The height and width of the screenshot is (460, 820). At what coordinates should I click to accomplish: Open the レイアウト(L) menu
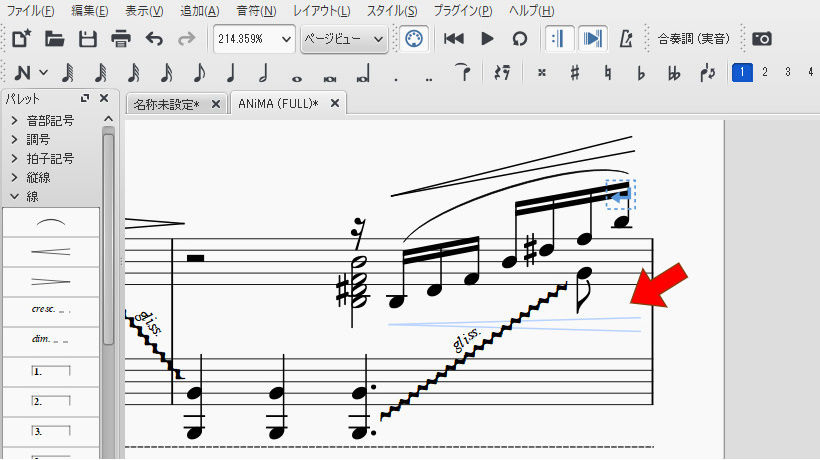tap(321, 10)
